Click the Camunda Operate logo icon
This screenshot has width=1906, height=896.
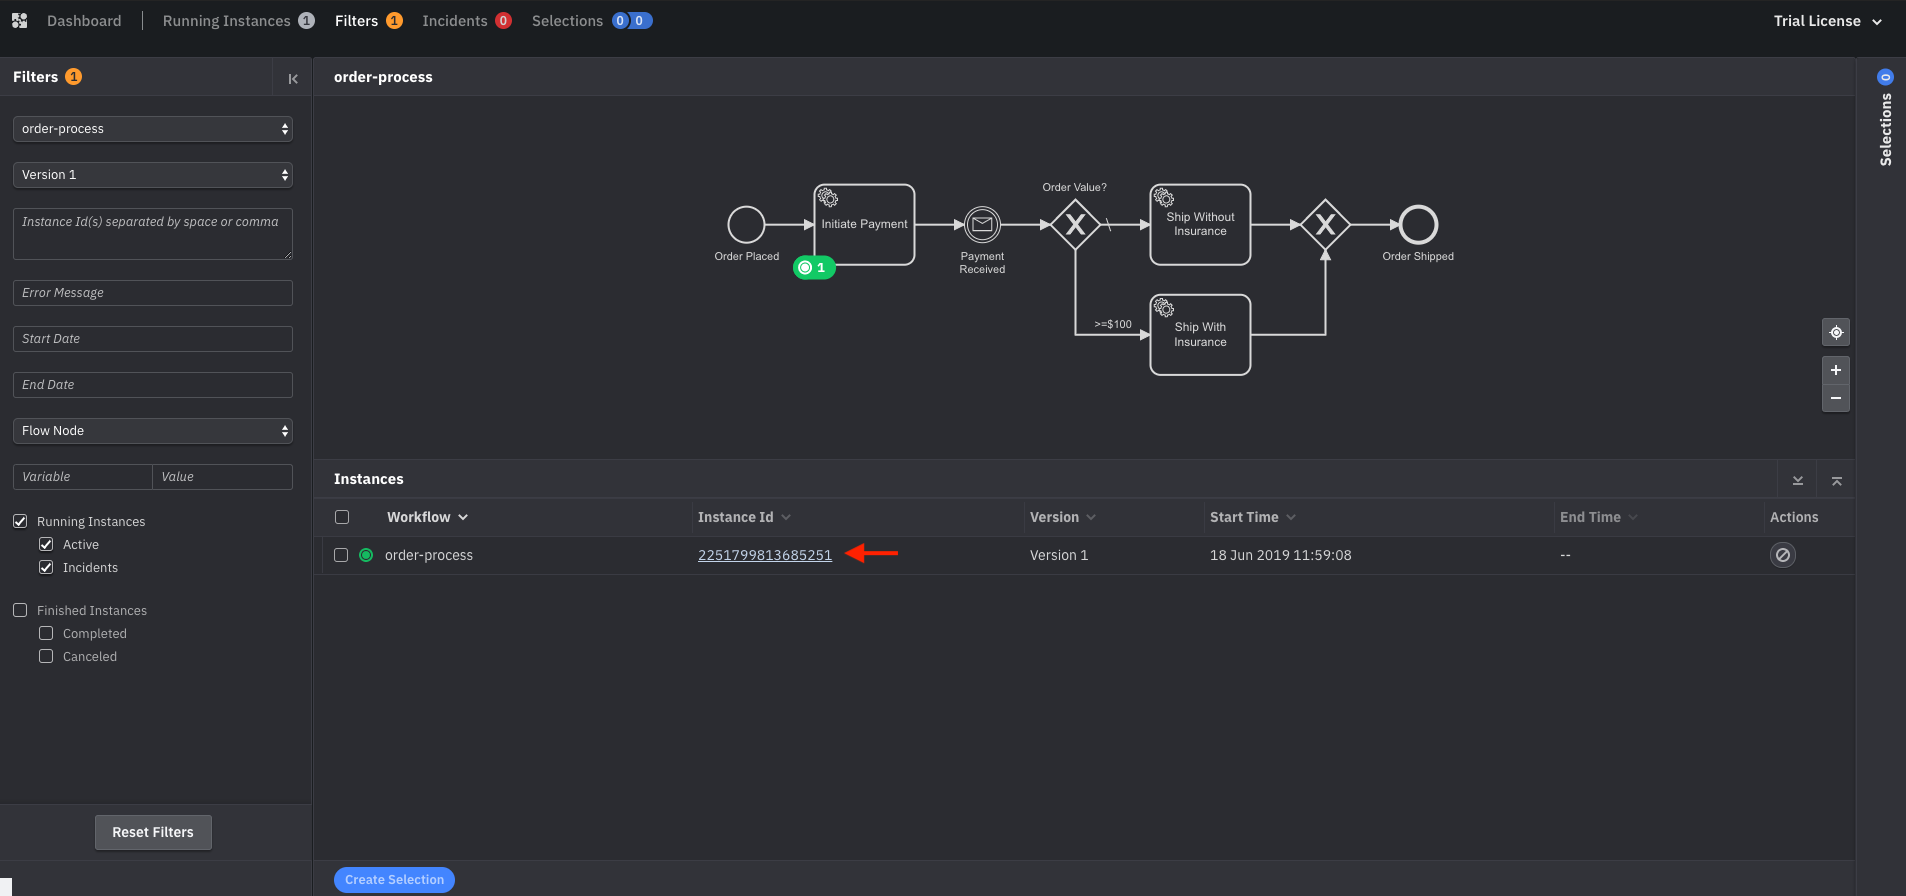tap(19, 20)
